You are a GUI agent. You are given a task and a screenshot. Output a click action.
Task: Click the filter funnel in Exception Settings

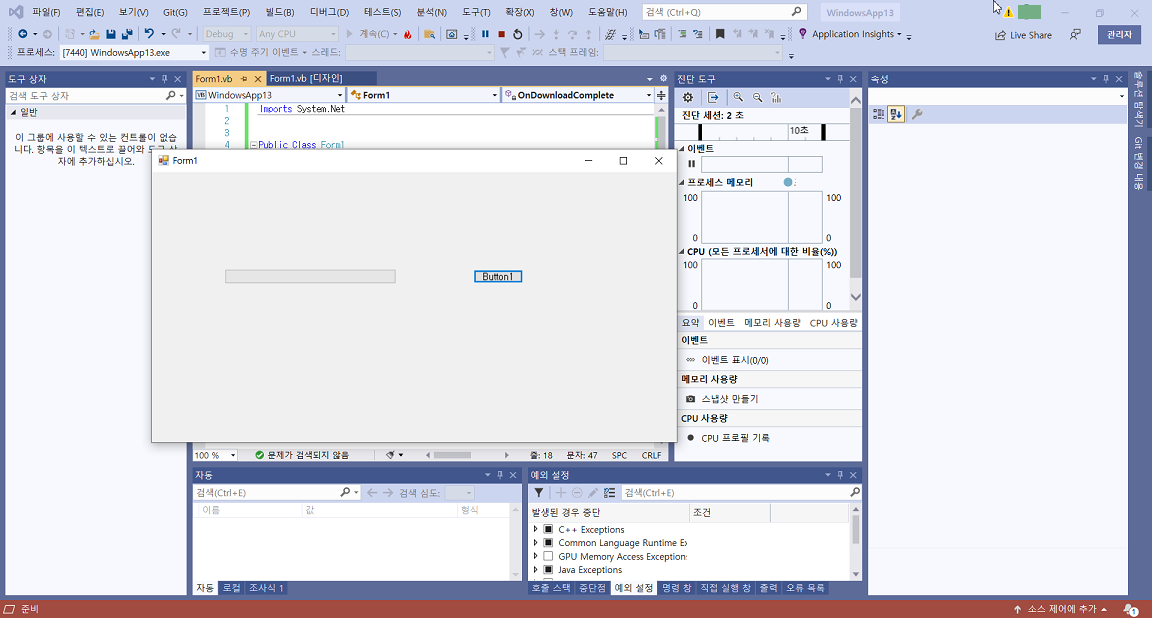click(539, 492)
